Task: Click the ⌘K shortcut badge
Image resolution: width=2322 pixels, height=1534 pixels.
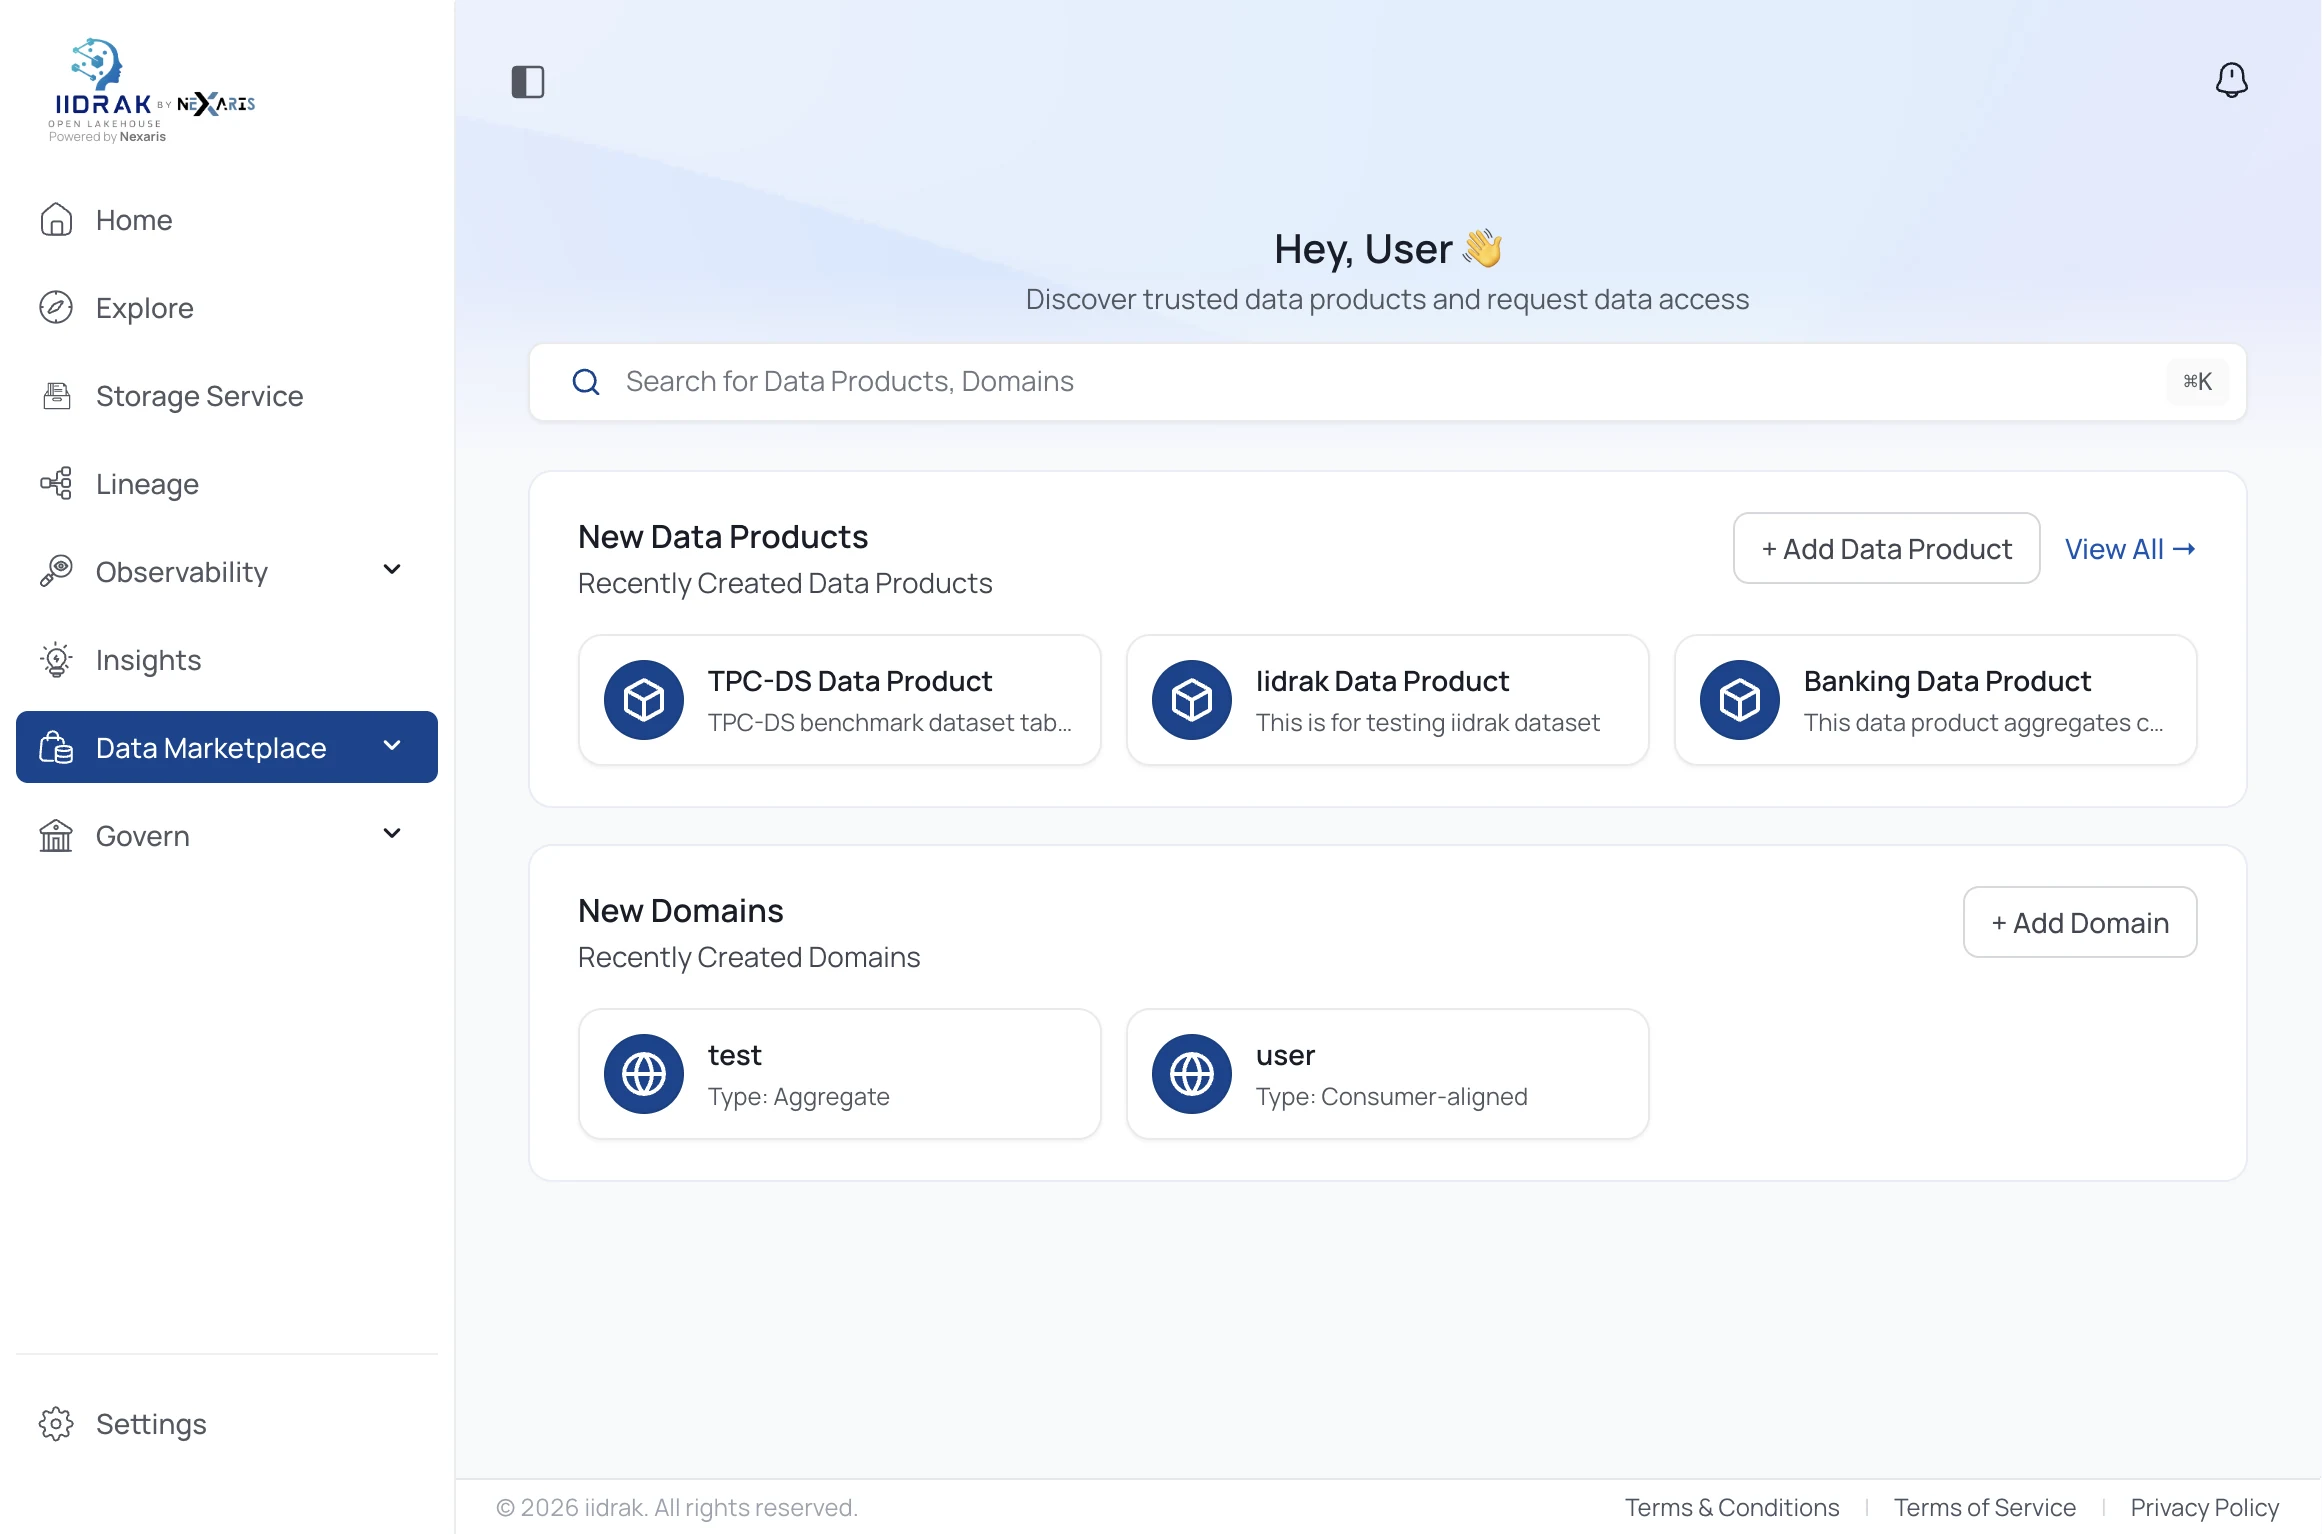Action: click(x=2197, y=382)
